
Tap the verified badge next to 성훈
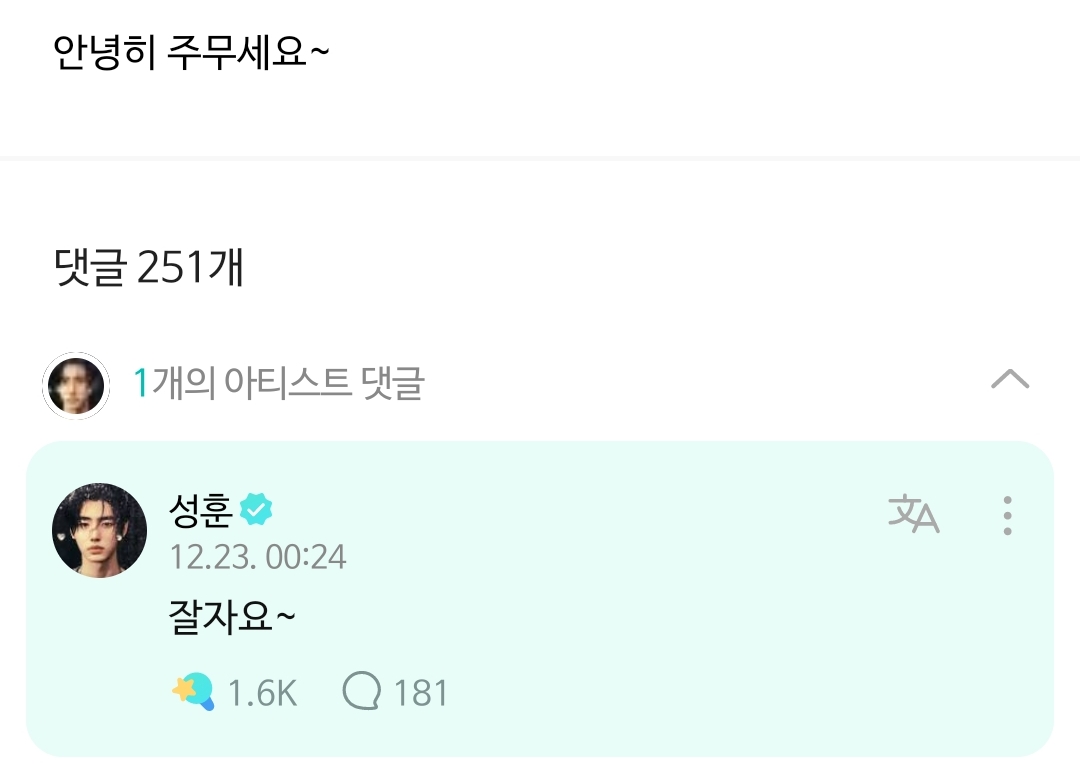click(256, 511)
